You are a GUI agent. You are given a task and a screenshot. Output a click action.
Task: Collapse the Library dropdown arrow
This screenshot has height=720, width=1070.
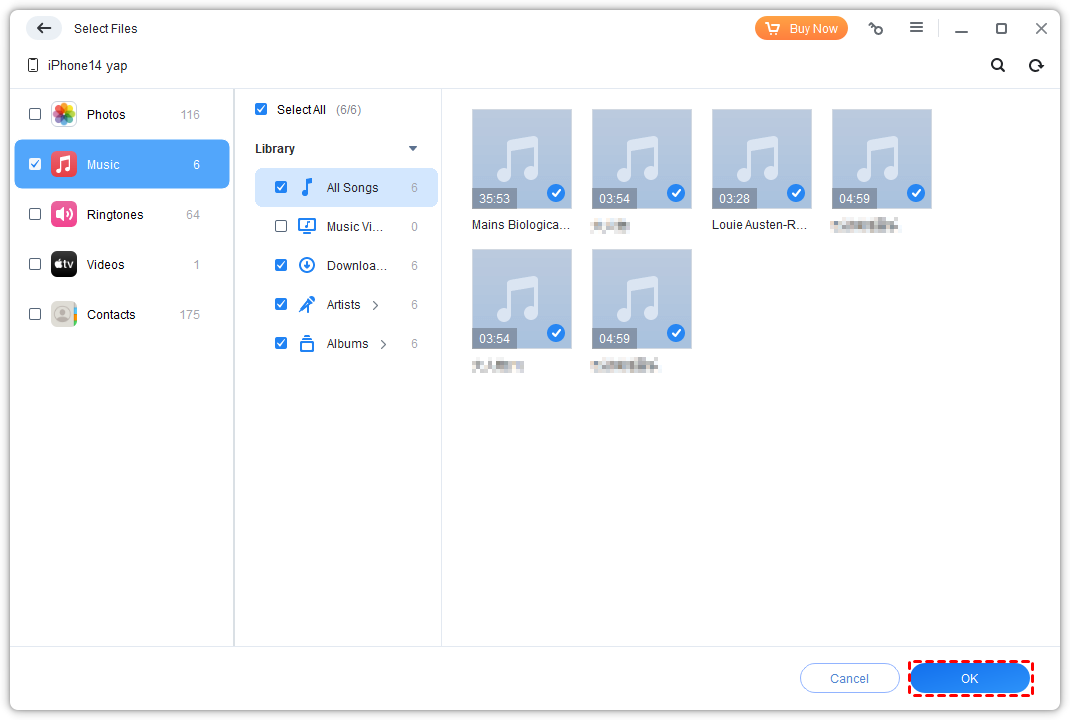pos(413,149)
